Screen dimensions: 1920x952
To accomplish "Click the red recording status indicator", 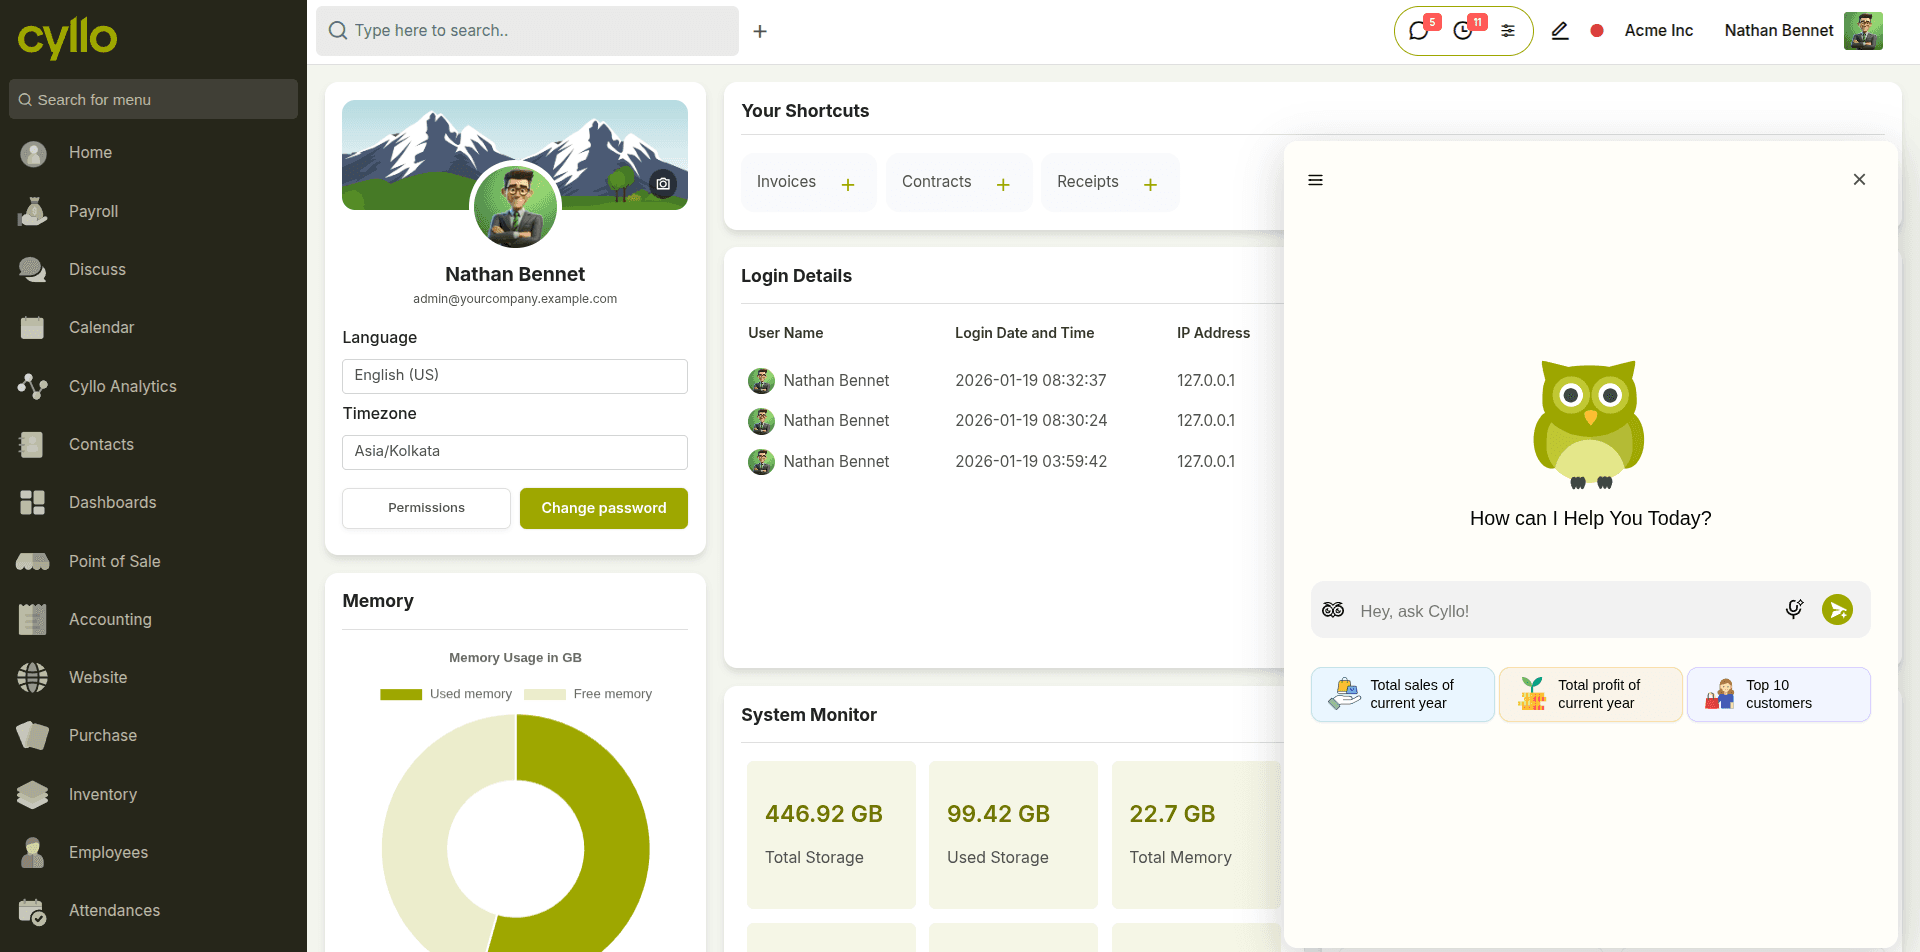I will click(x=1597, y=31).
